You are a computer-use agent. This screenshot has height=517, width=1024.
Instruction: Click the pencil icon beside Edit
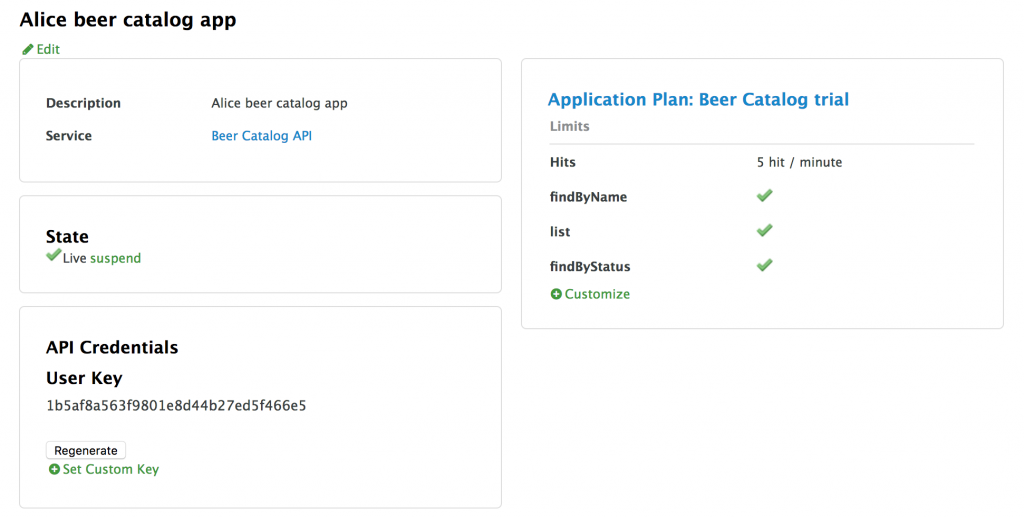[28, 49]
